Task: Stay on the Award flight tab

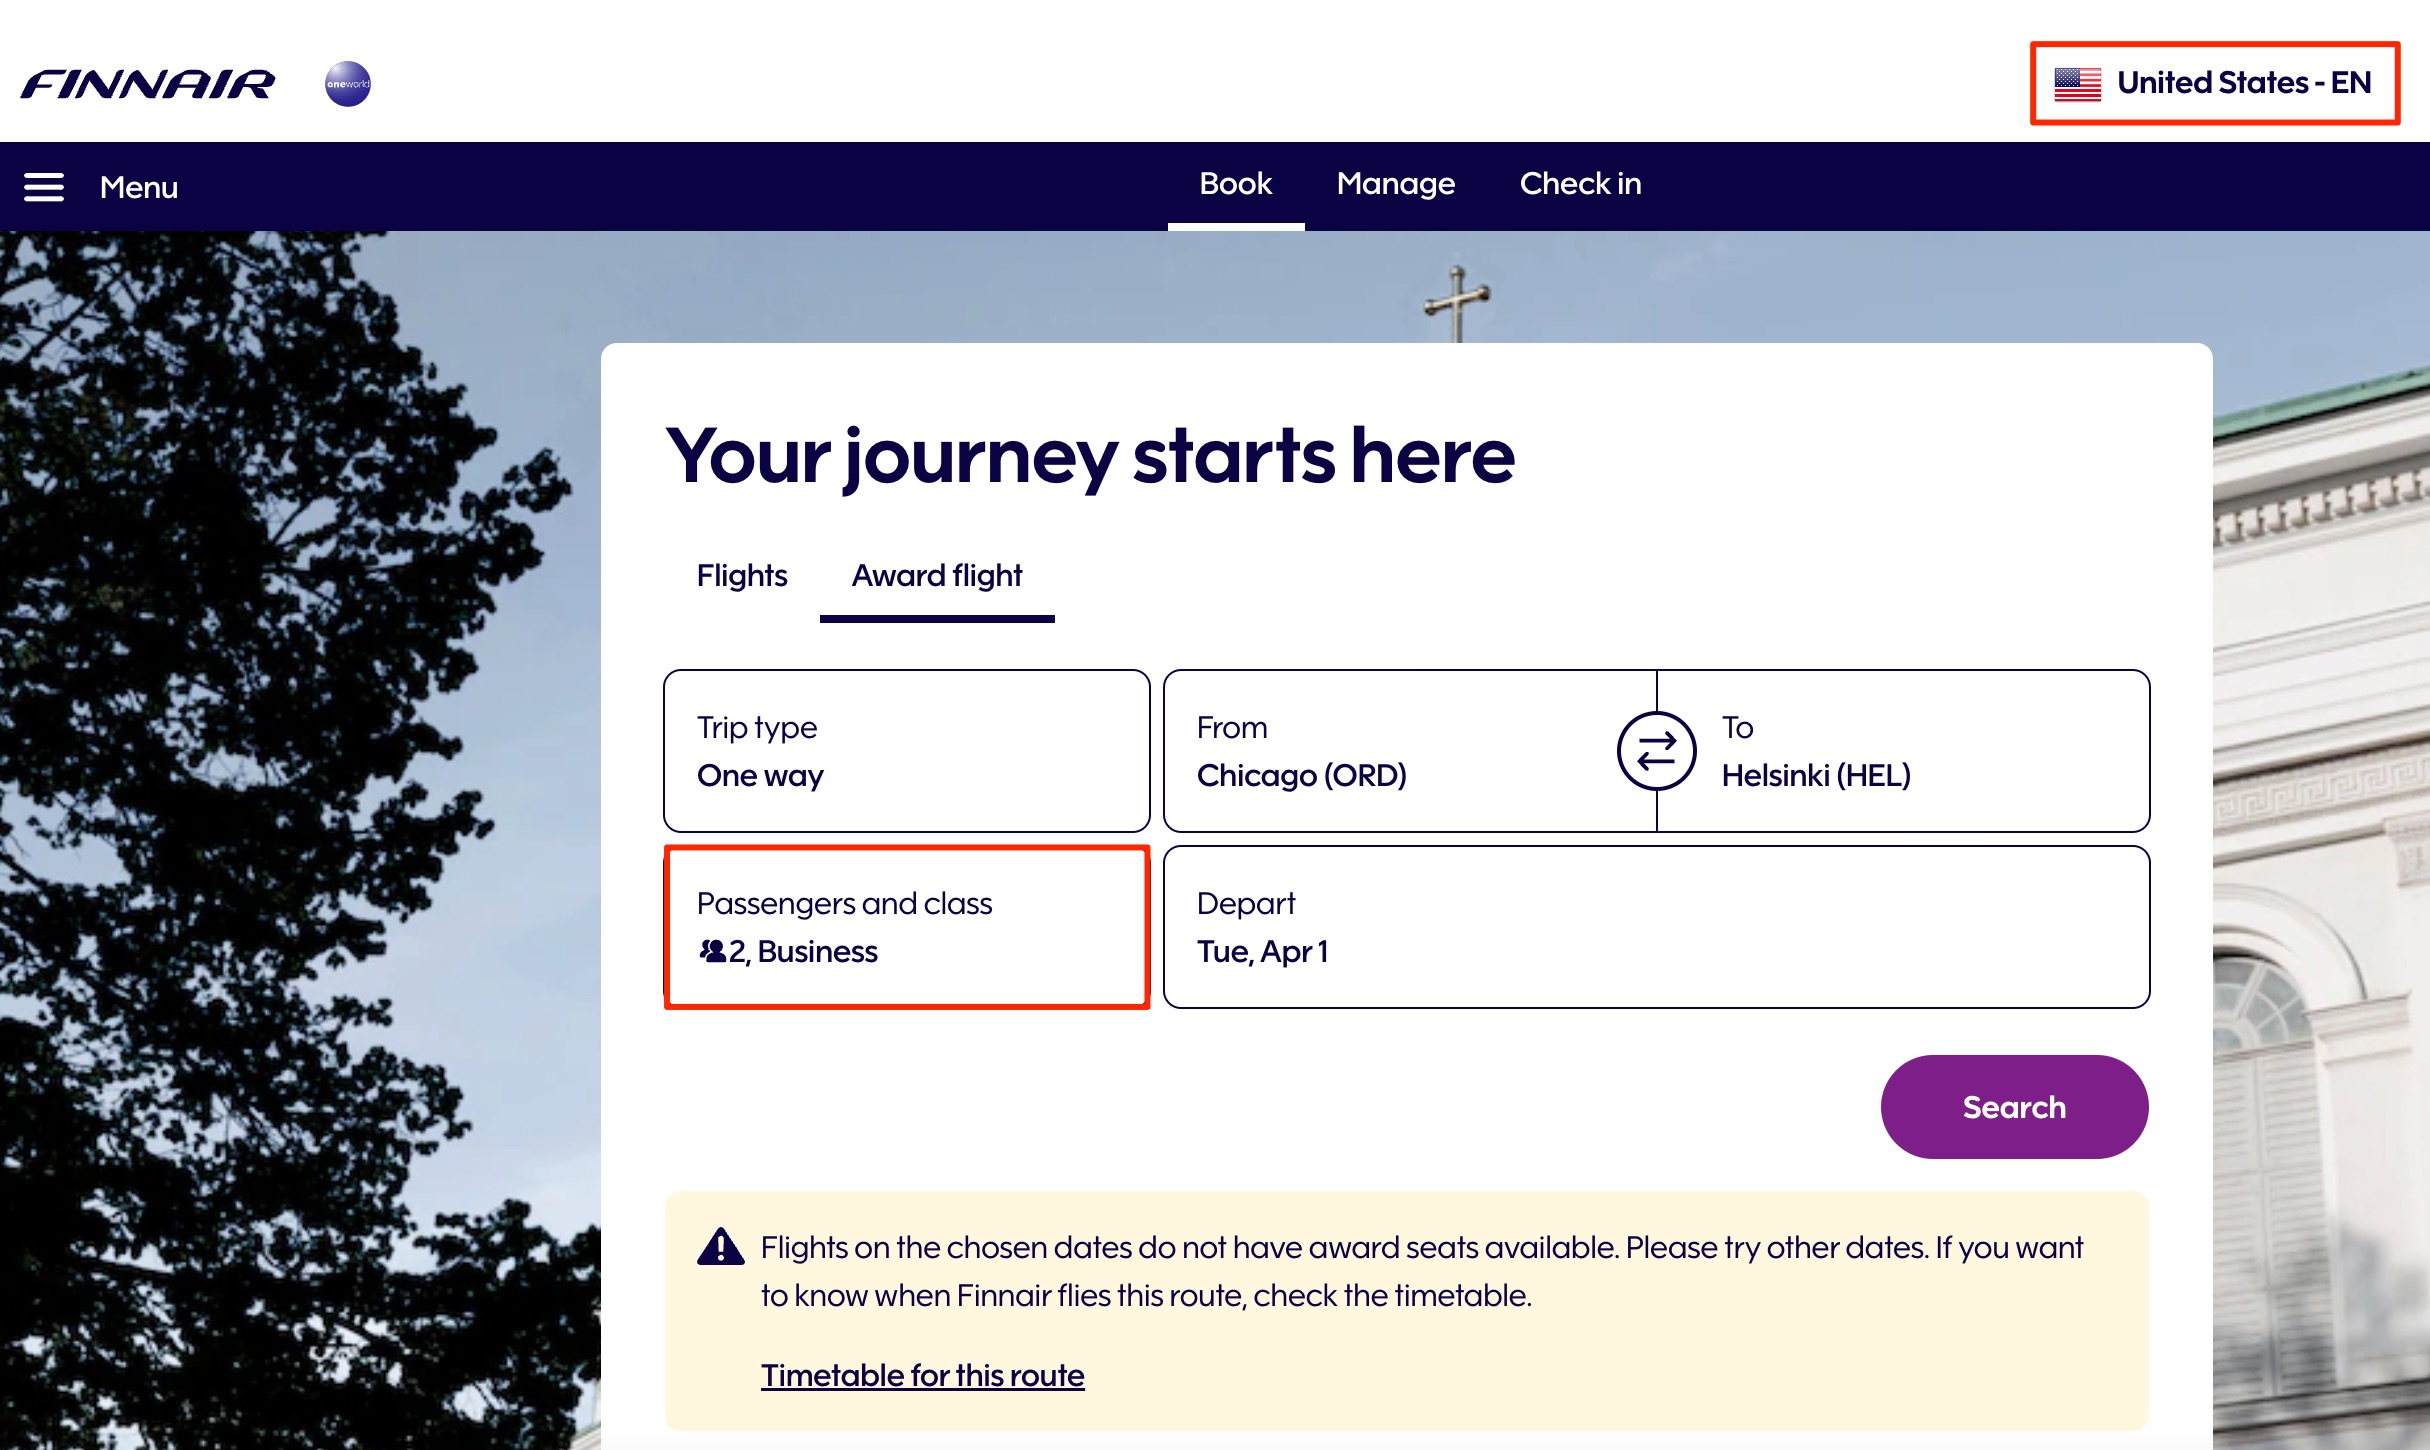Action: coord(936,576)
